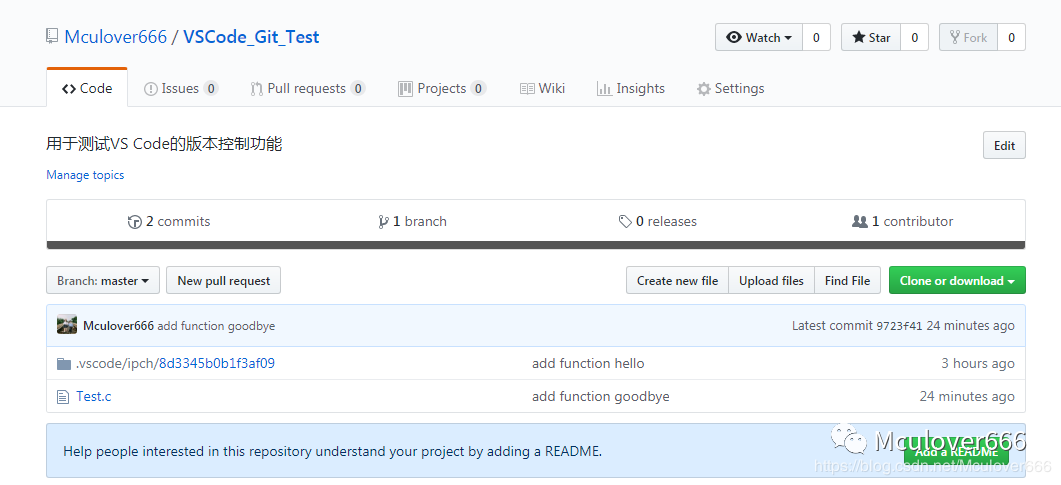Click the New pull request button
The height and width of the screenshot is (485, 1061).
223,281
